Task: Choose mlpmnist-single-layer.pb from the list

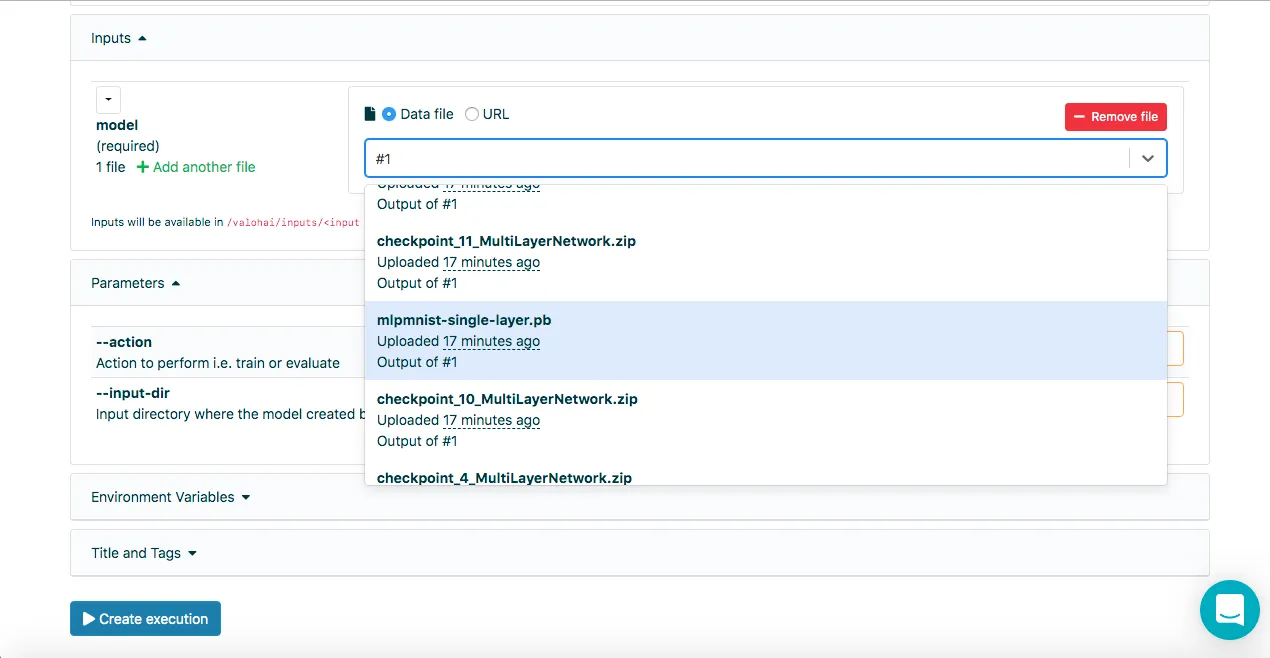Action: [x=765, y=341]
